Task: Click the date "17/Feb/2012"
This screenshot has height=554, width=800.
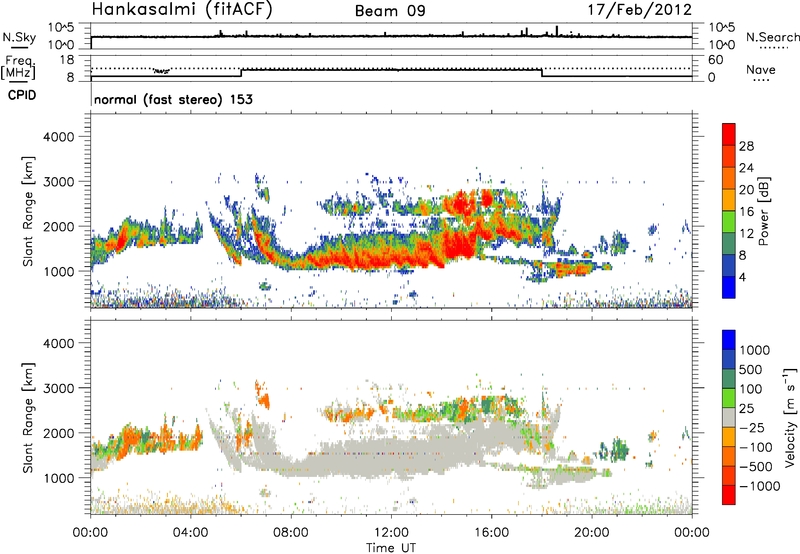Action: tap(640, 10)
